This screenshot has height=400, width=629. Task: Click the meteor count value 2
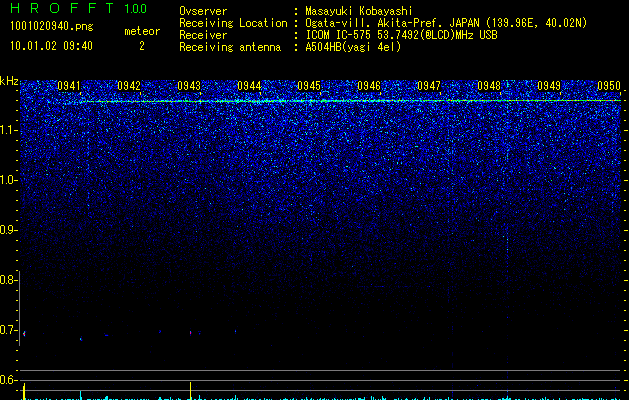[142, 46]
